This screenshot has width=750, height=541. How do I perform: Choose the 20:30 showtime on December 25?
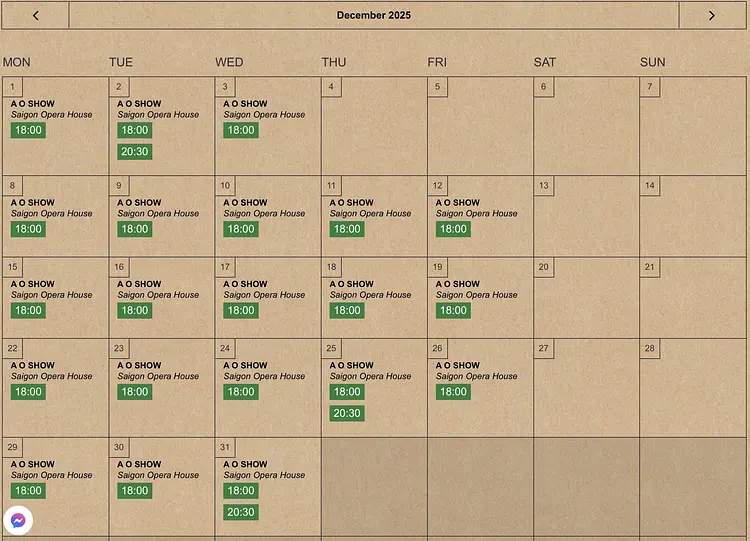coord(347,413)
